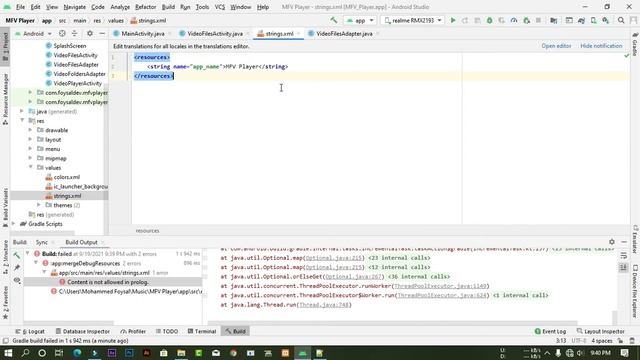Image resolution: width=640 pixels, height=360 pixels.
Task: Click the green Run app button
Action: point(453,20)
